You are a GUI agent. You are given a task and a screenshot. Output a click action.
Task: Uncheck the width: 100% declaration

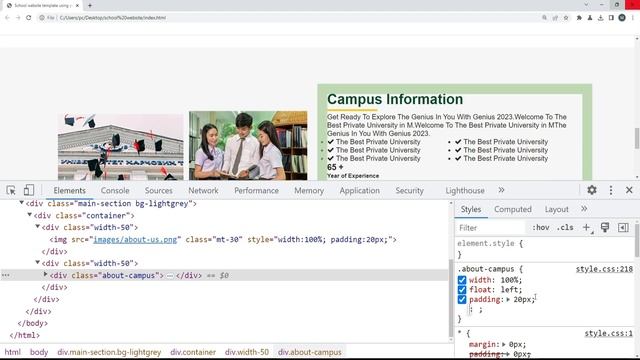pyautogui.click(x=462, y=280)
